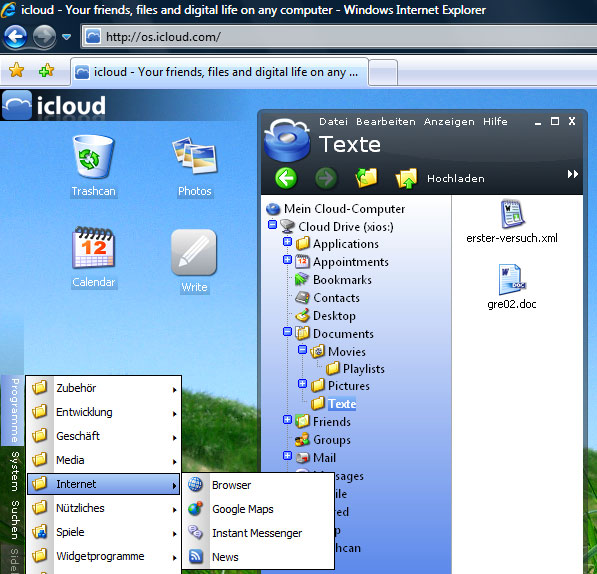Image resolution: width=597 pixels, height=574 pixels.
Task: Click the Bookmarks icon in the tree
Action: pos(302,279)
